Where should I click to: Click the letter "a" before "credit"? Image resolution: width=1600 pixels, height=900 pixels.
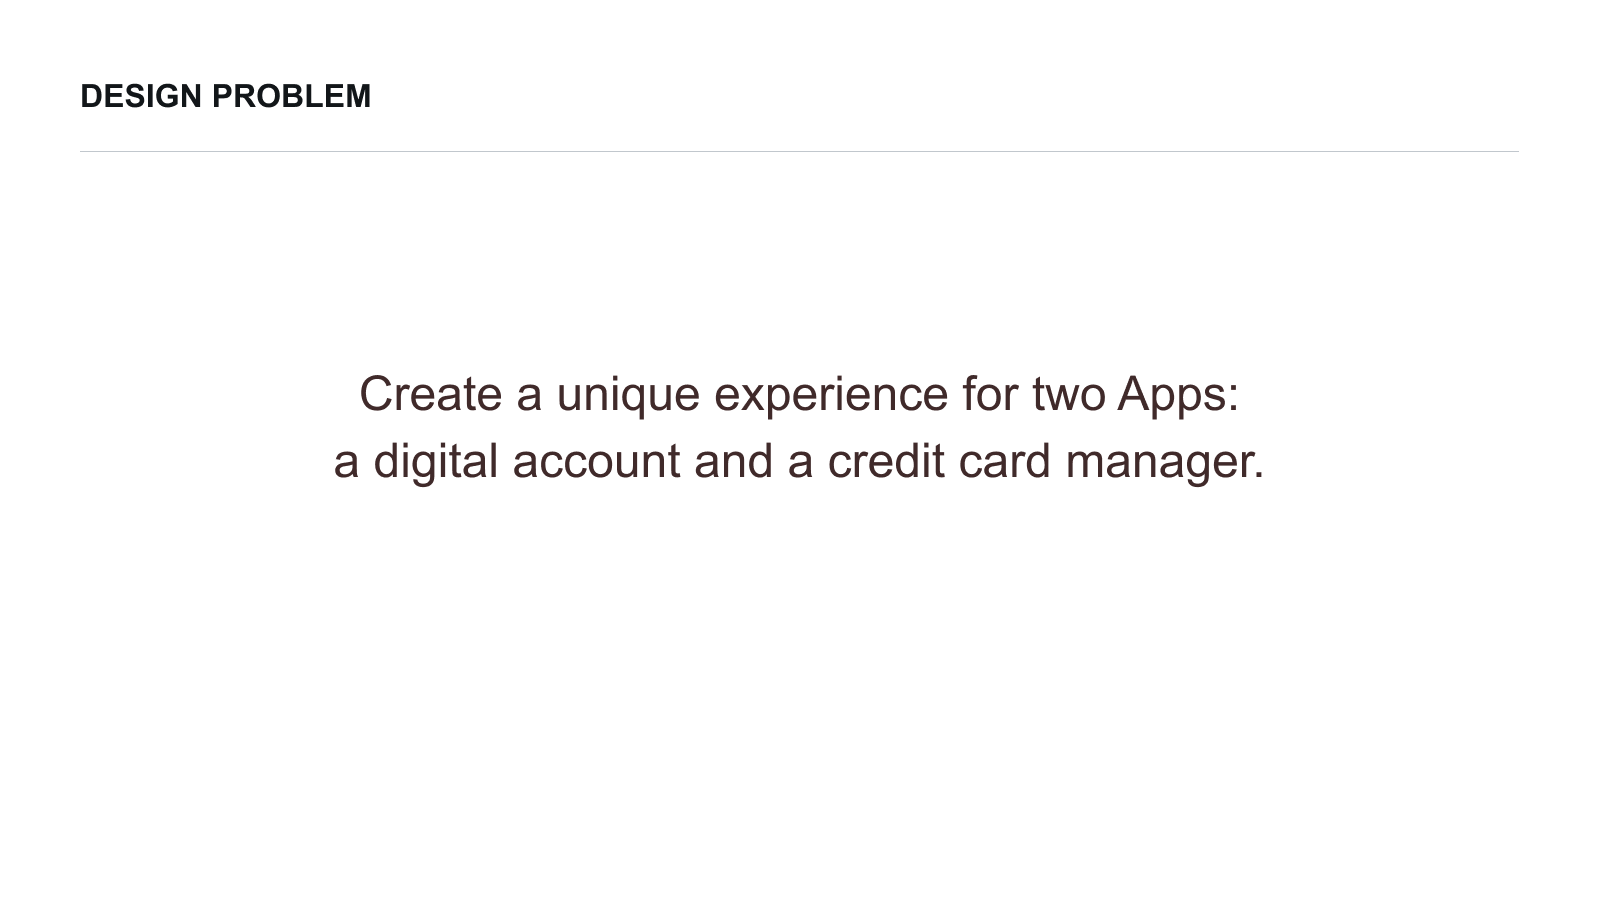click(800, 462)
